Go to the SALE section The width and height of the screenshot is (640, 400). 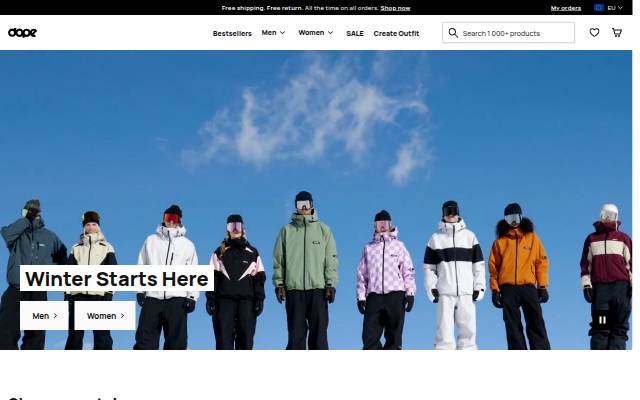[x=355, y=33]
